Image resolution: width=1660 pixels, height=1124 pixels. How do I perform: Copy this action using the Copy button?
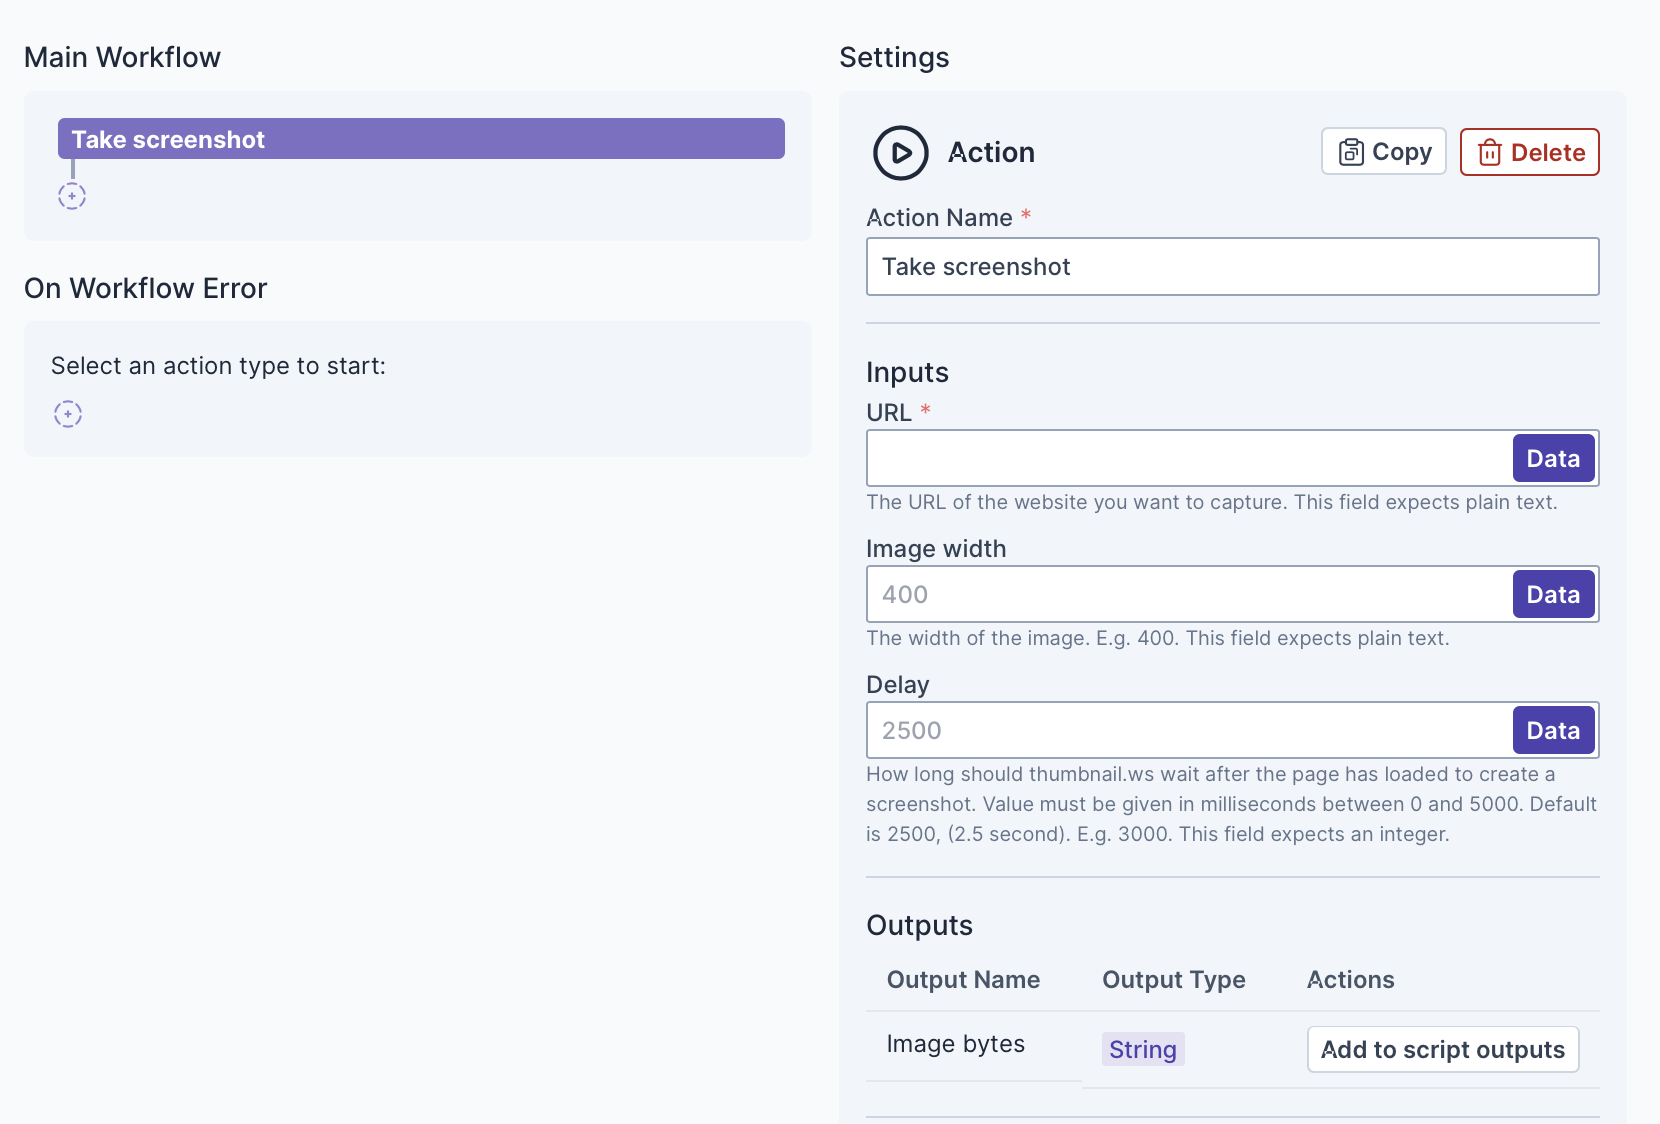pyautogui.click(x=1383, y=152)
